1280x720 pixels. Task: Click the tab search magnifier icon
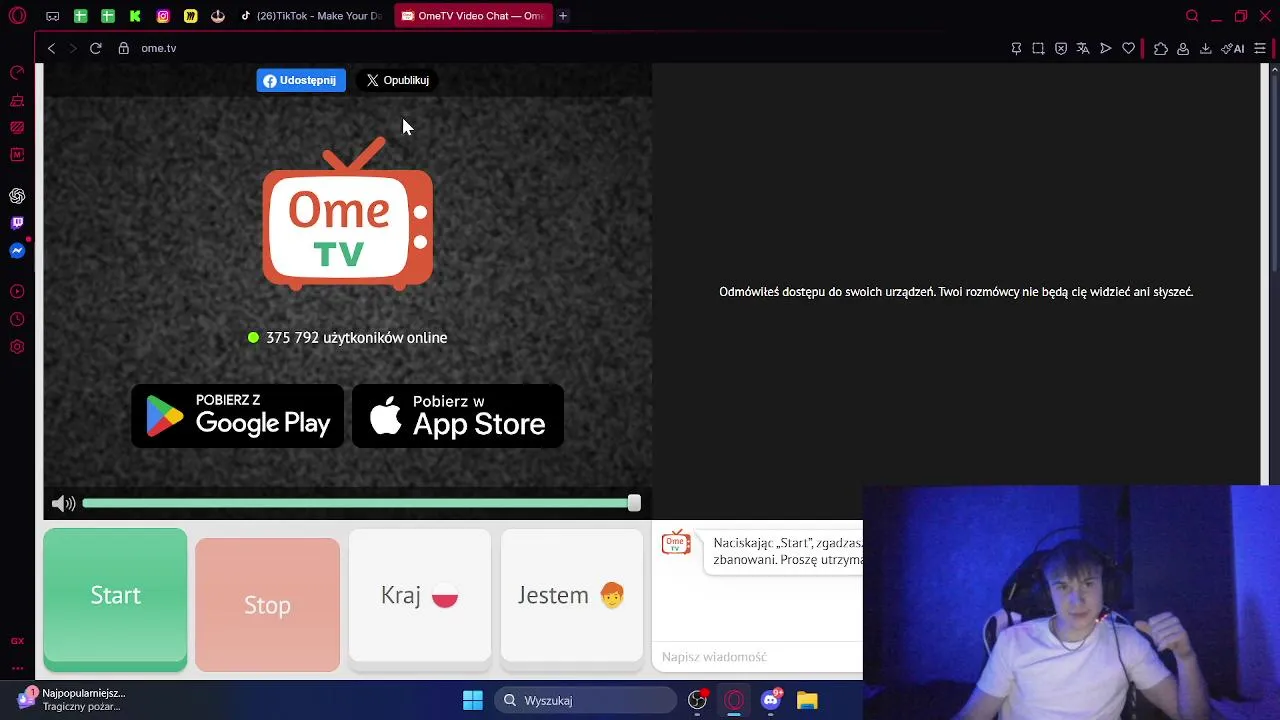click(1192, 16)
